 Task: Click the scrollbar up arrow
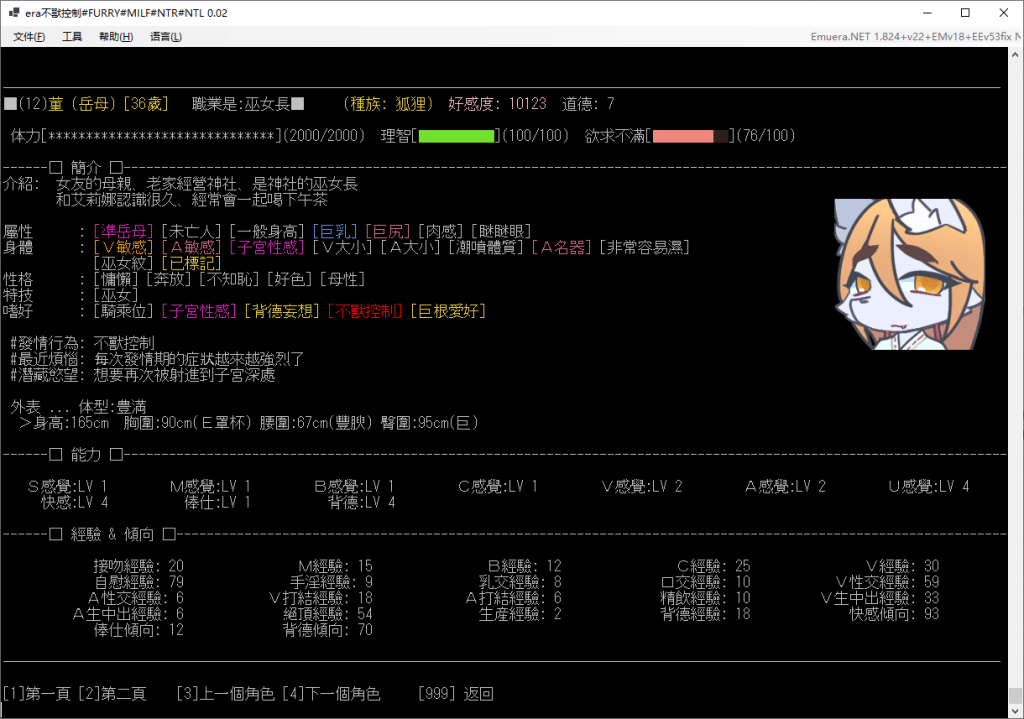click(1015, 55)
